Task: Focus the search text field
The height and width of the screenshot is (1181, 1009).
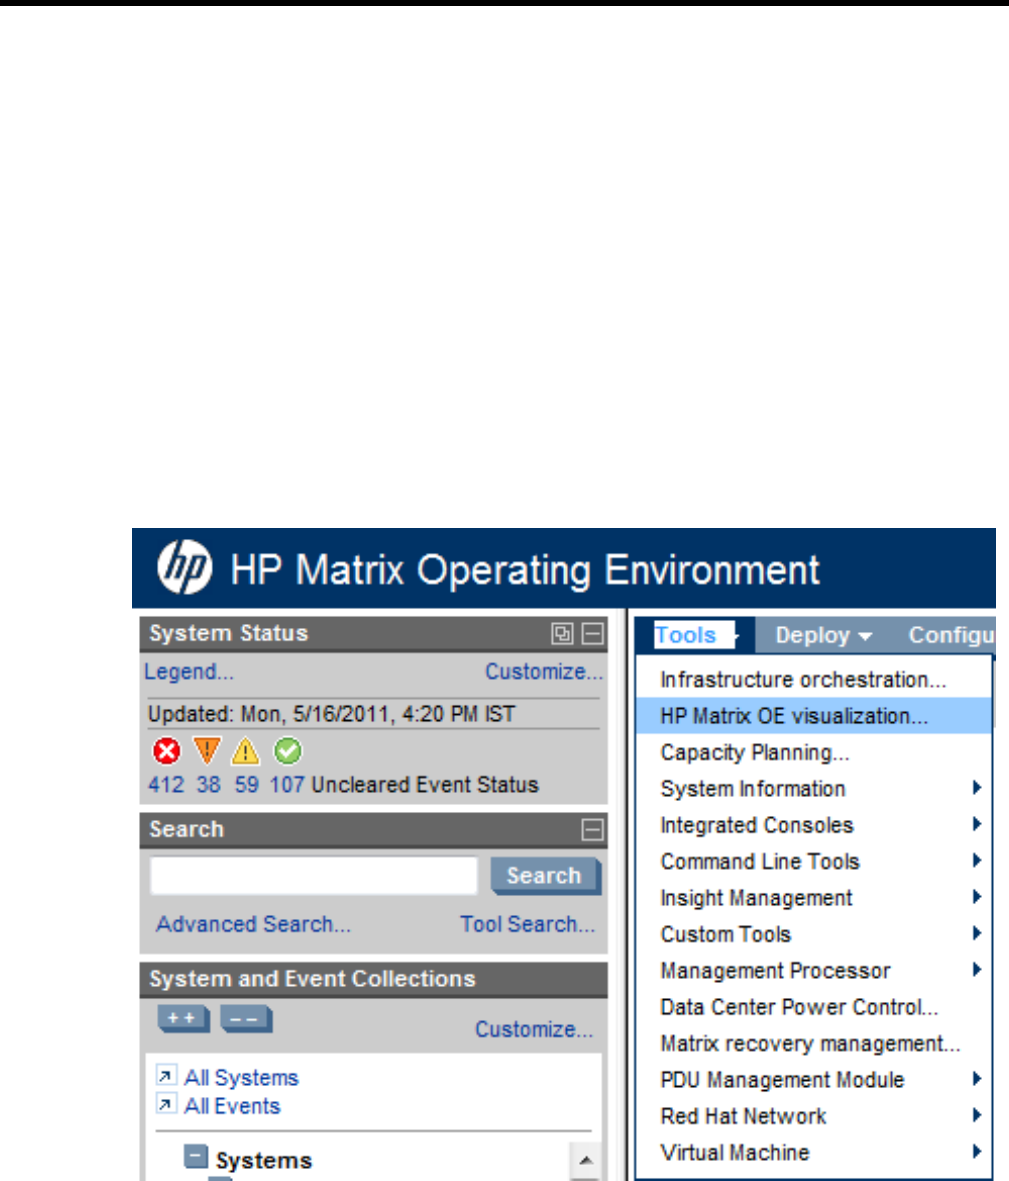Action: [314, 876]
